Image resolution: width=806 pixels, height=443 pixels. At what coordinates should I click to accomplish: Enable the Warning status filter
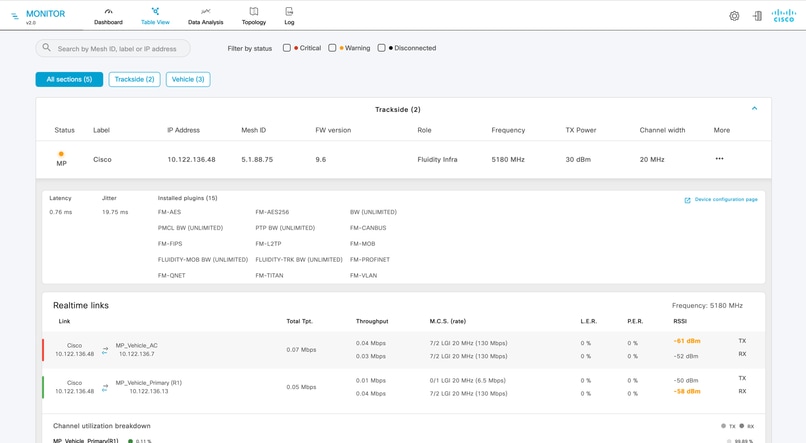(332, 48)
